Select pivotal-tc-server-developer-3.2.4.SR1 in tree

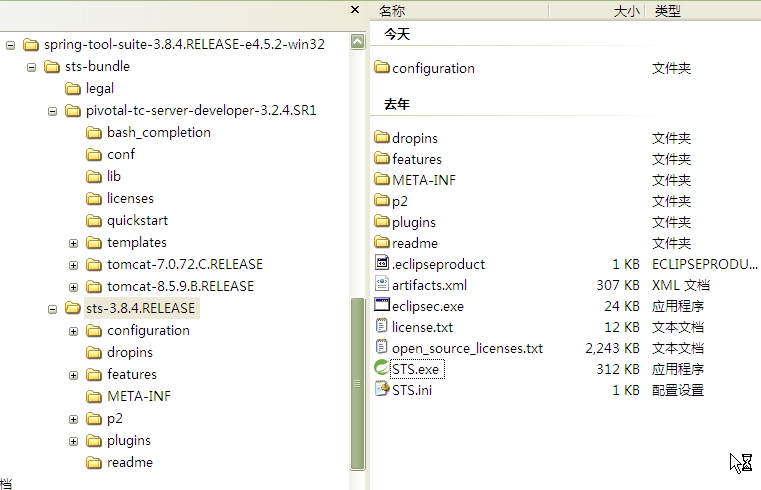(x=201, y=111)
